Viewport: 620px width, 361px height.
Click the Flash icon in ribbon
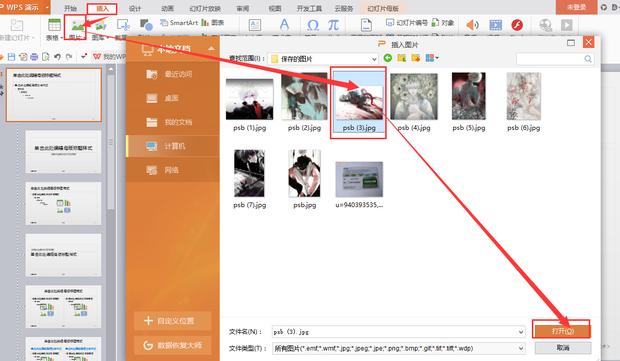[x=517, y=25]
